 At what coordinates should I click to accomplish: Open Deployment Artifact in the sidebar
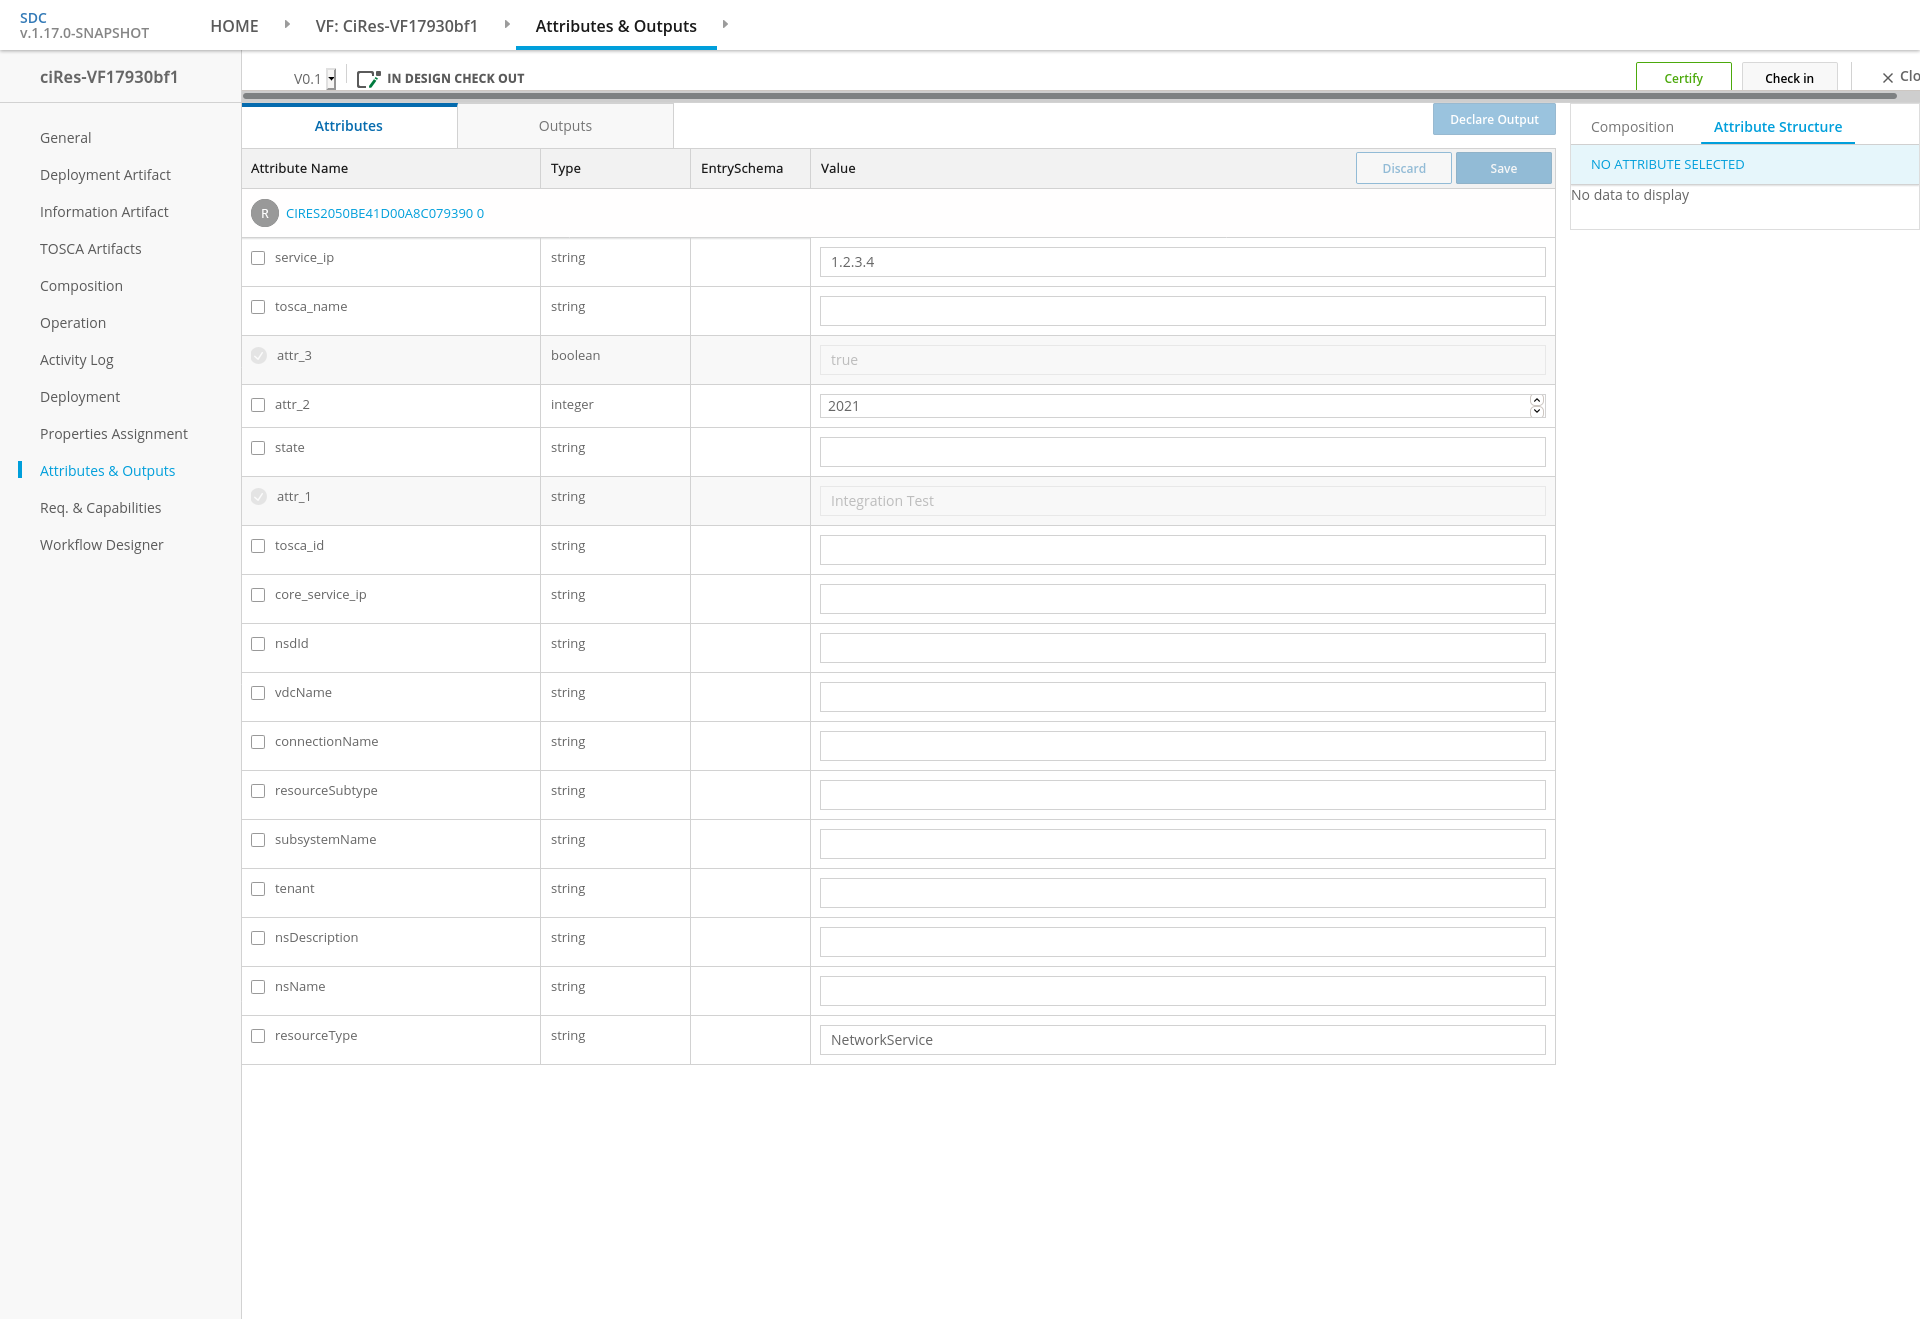pyautogui.click(x=105, y=175)
